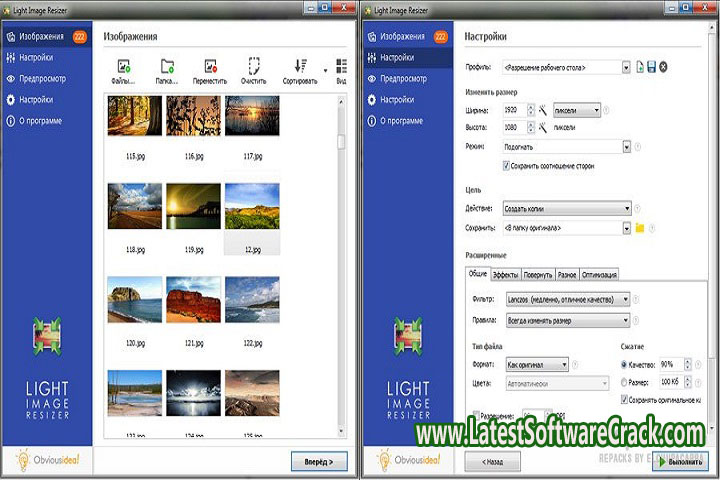Image resolution: width=720 pixels, height=480 pixels.
Task: Switch to the Эффекты tab
Action: click(505, 274)
